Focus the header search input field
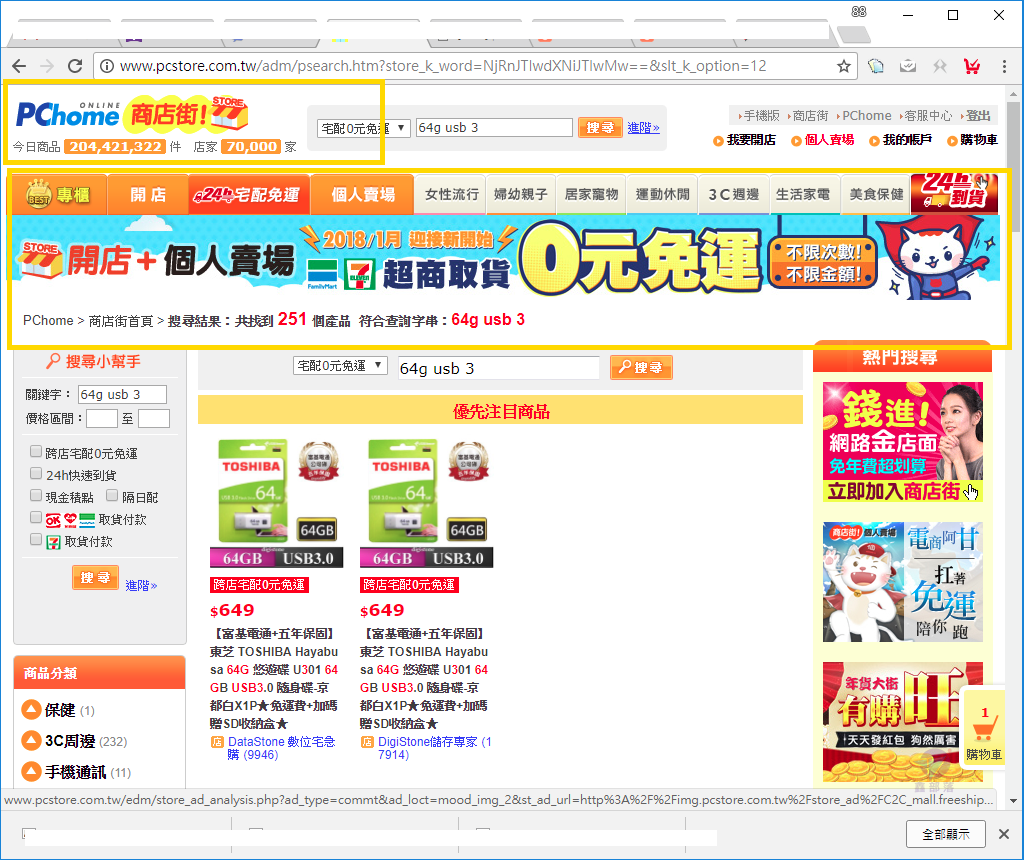Viewport: 1024px width, 860px height. [x=494, y=128]
